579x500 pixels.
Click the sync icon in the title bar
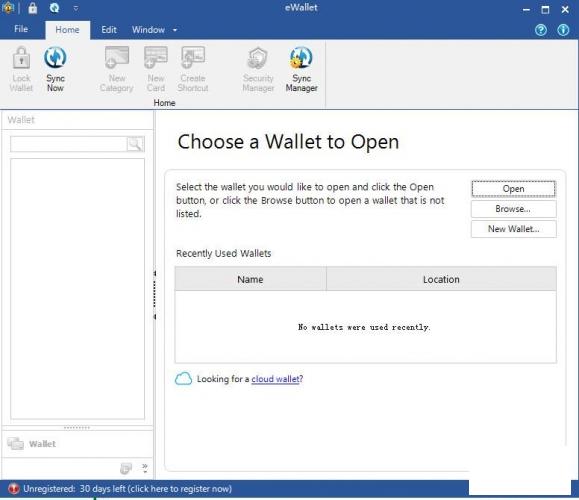coord(55,8)
